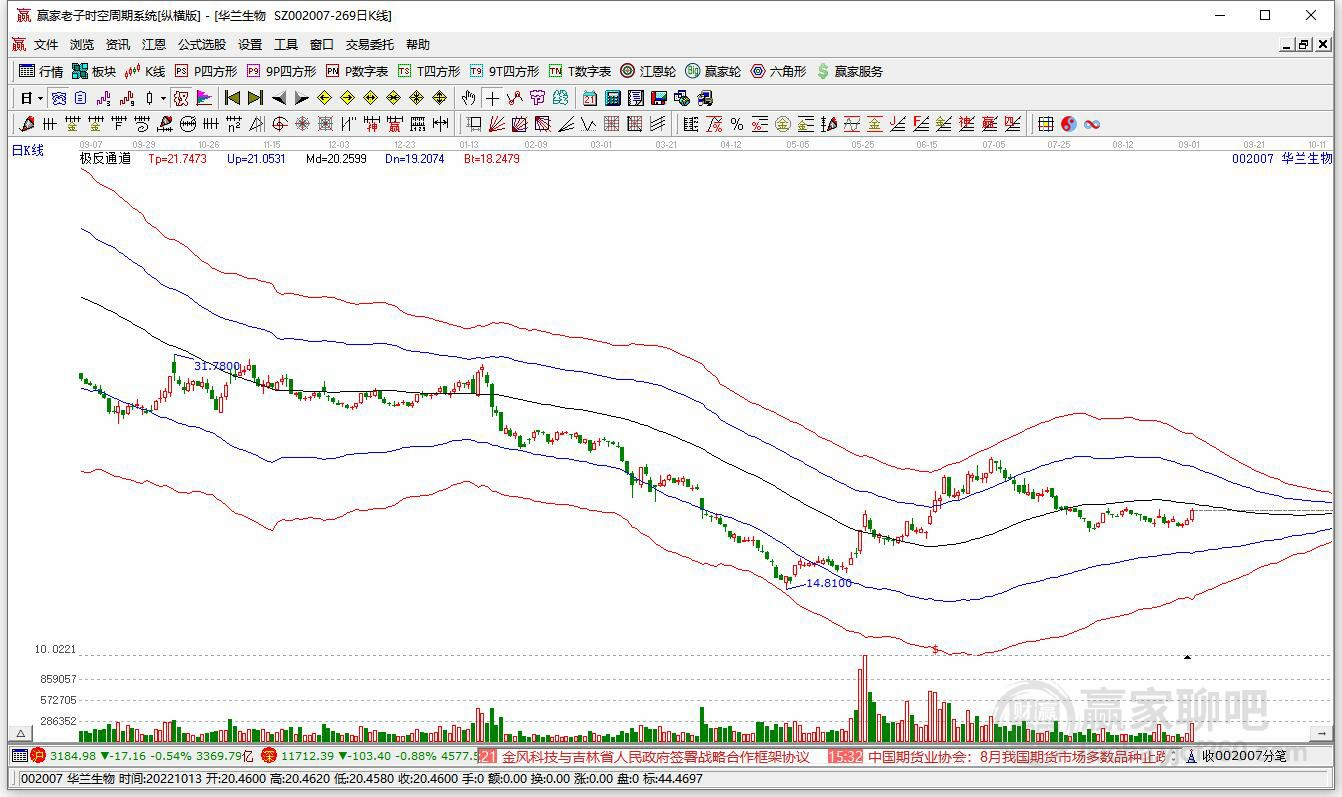Open 赢家服务 with dollar icon
The image size is (1342, 797).
click(x=849, y=71)
